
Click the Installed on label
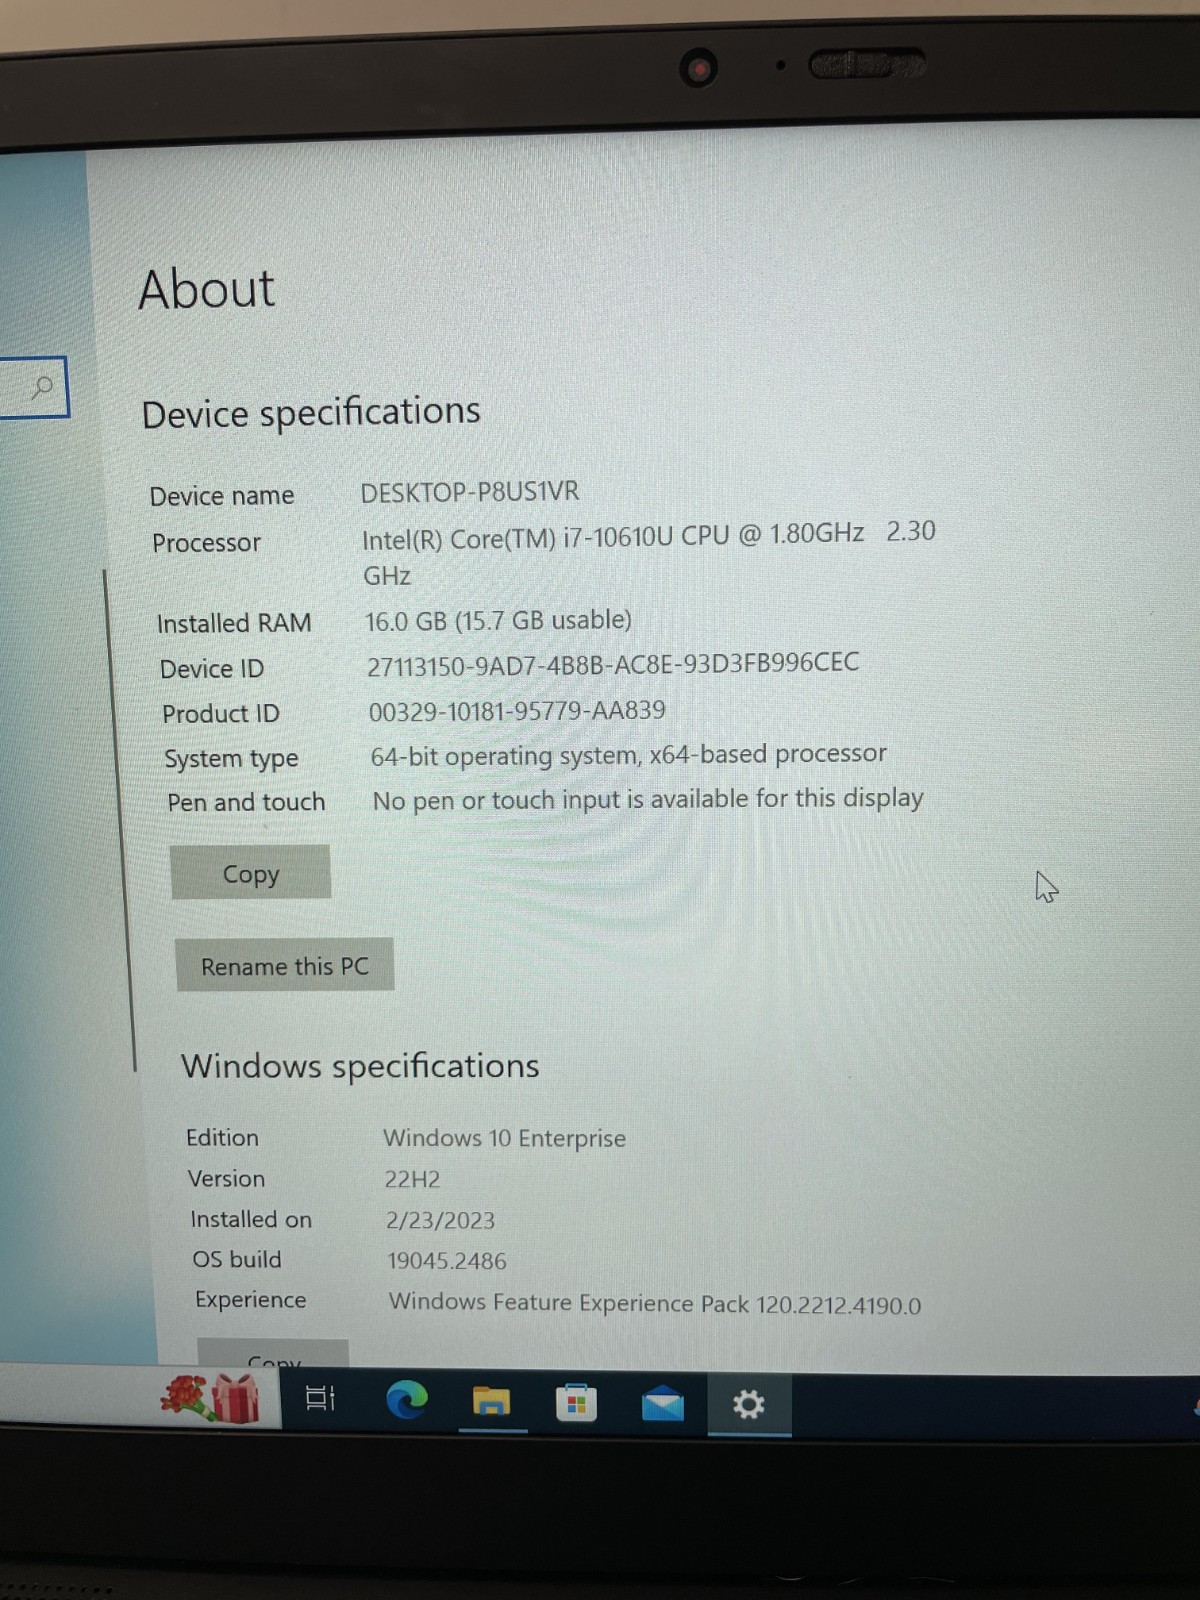click(x=251, y=1219)
